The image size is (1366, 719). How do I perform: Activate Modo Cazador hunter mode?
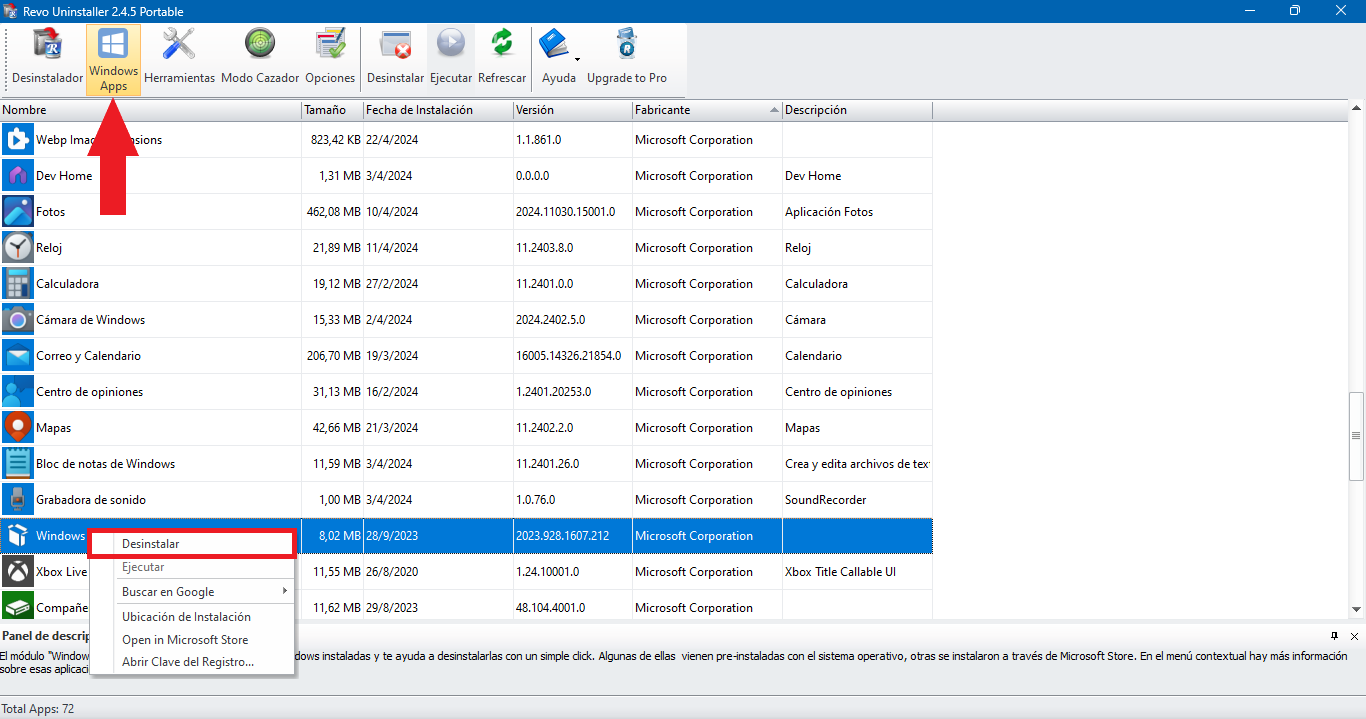(260, 58)
